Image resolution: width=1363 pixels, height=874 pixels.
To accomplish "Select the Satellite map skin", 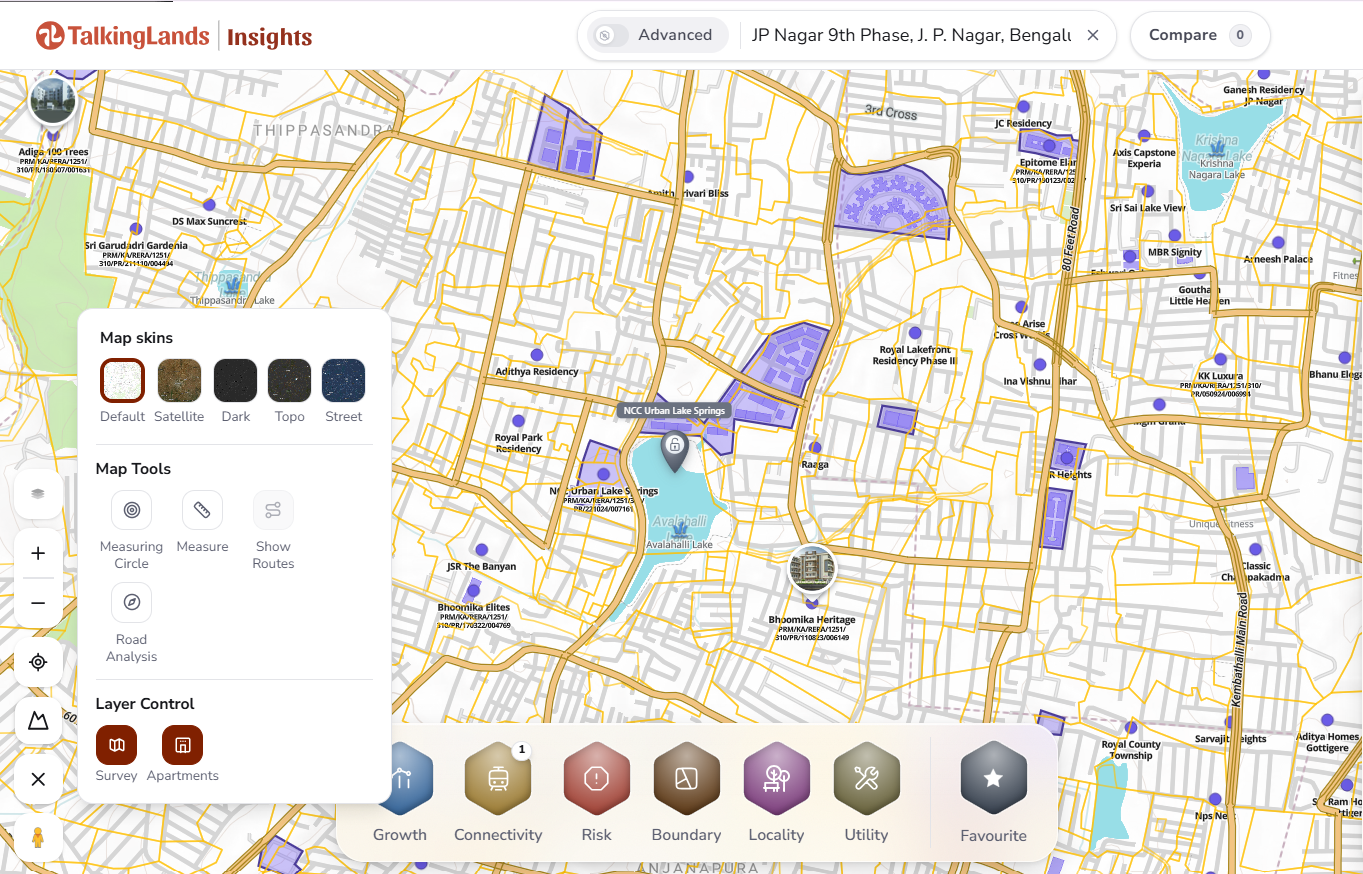I will click(180, 380).
